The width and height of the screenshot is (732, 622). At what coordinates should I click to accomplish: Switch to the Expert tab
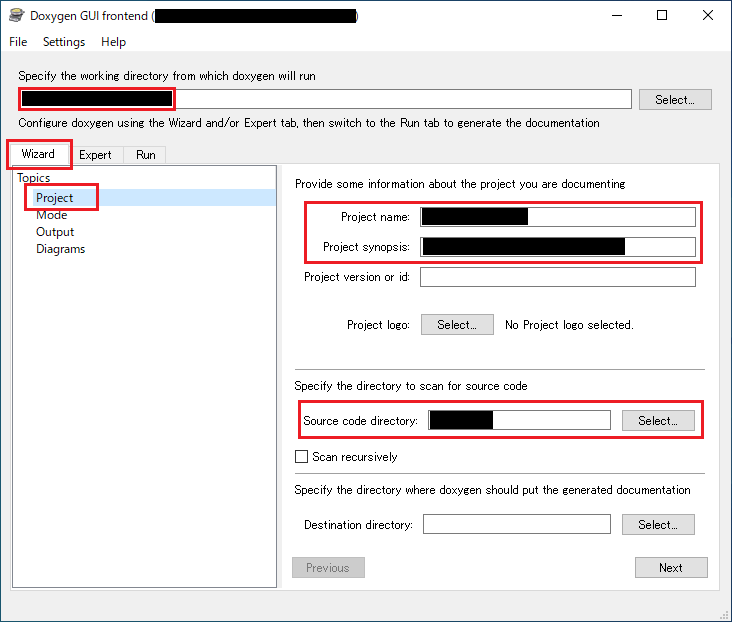(95, 155)
